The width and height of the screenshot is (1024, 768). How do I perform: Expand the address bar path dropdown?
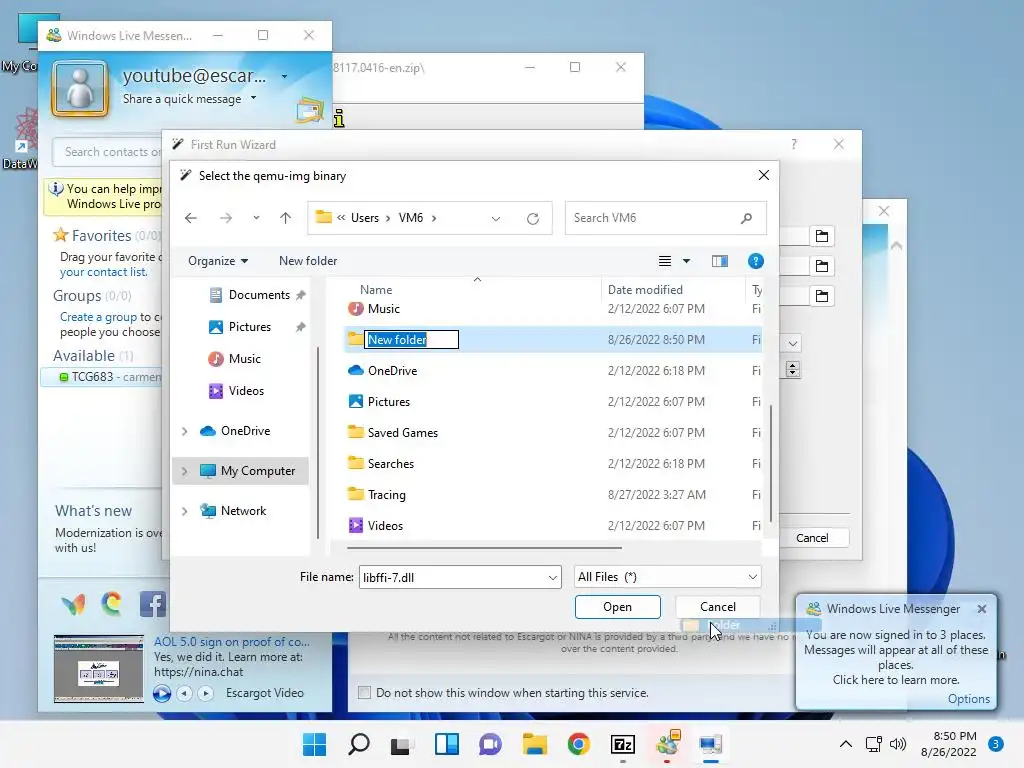click(x=496, y=219)
